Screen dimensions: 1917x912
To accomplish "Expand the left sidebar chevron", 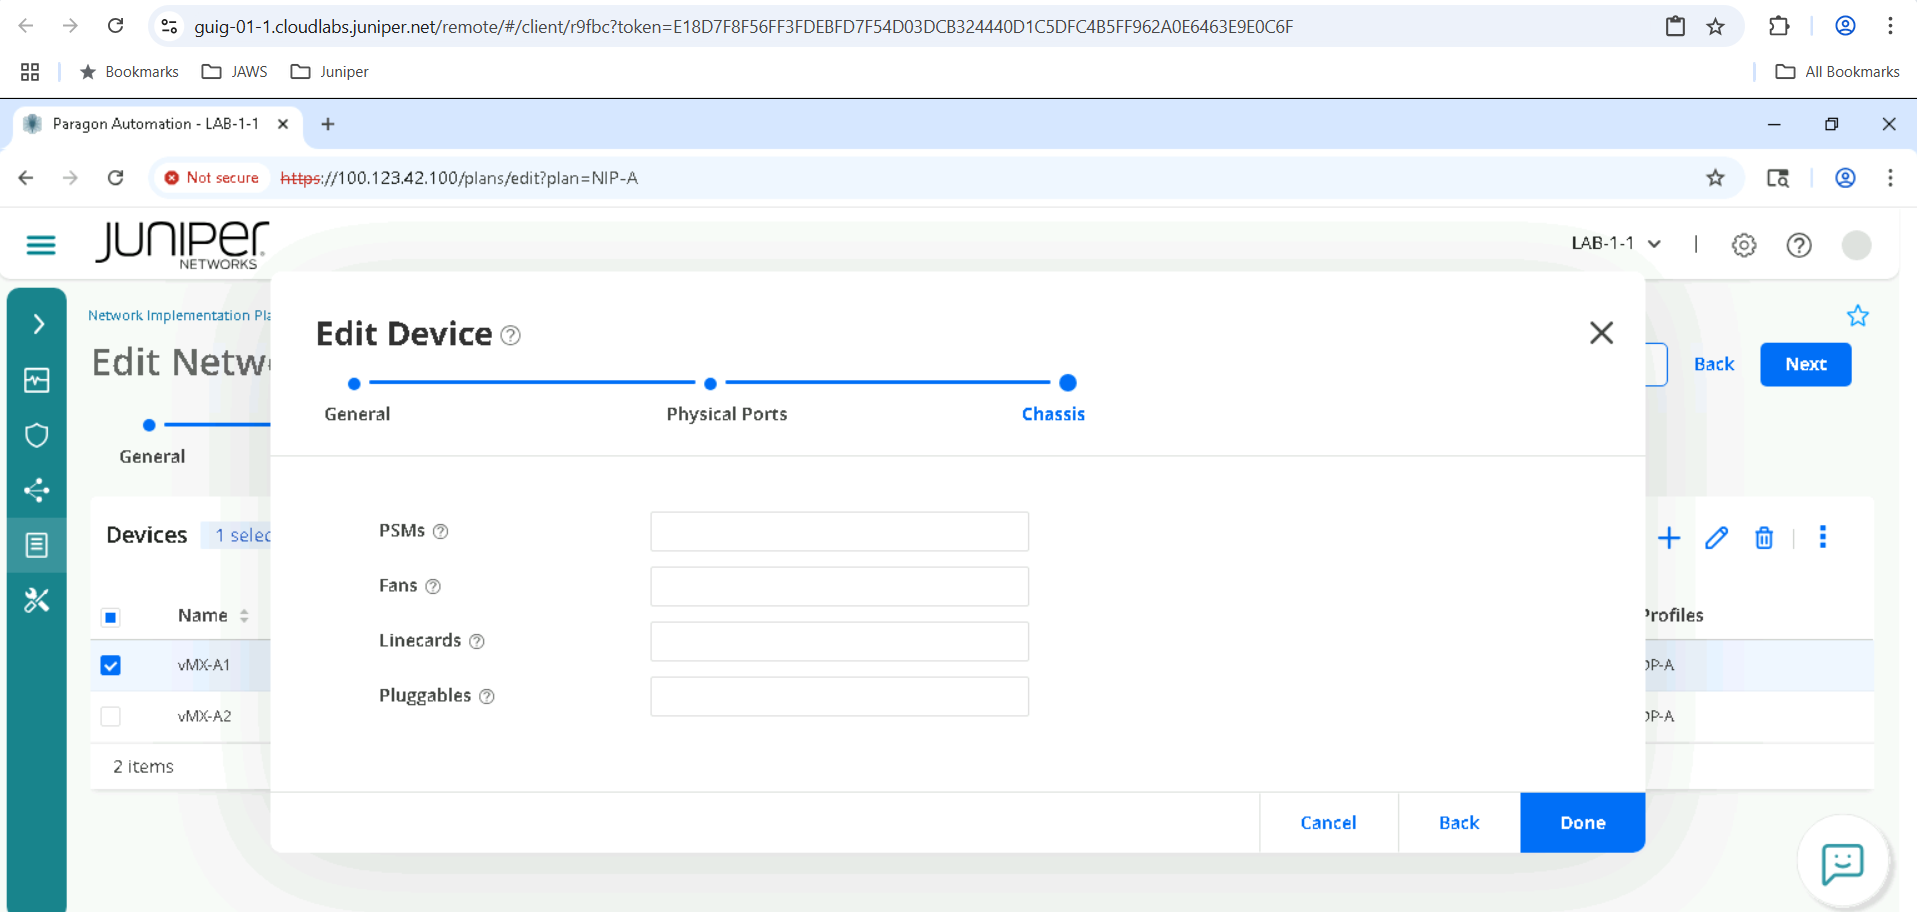I will click(38, 324).
